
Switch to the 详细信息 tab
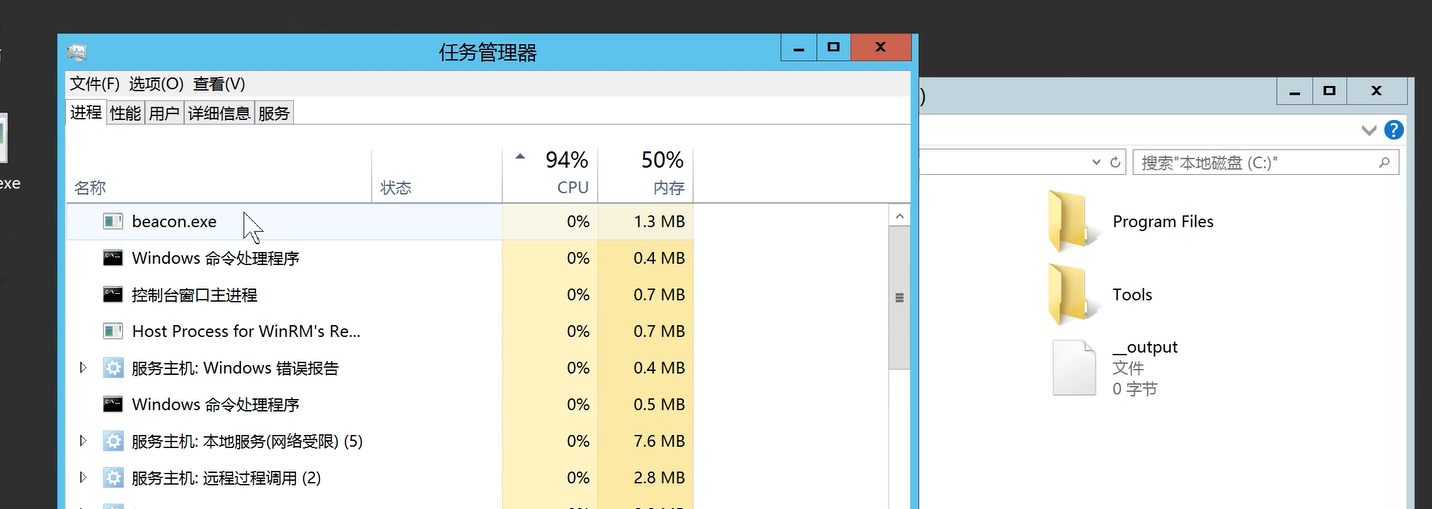coord(219,113)
